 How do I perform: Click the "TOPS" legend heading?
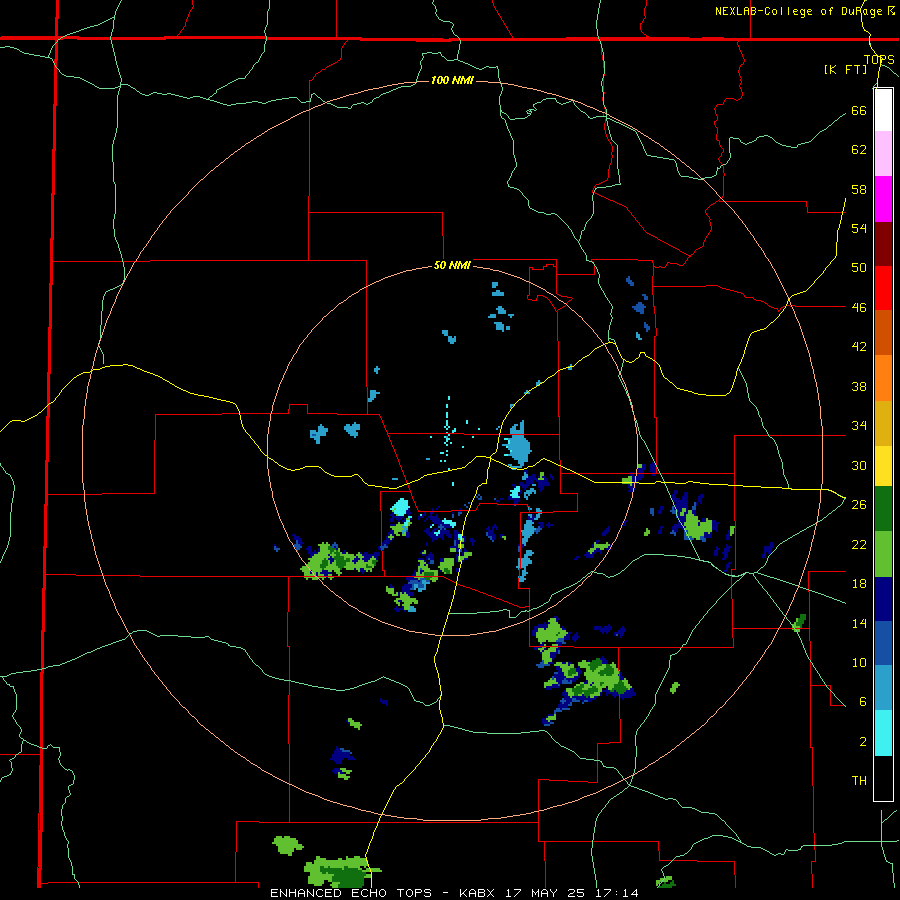coord(879,60)
